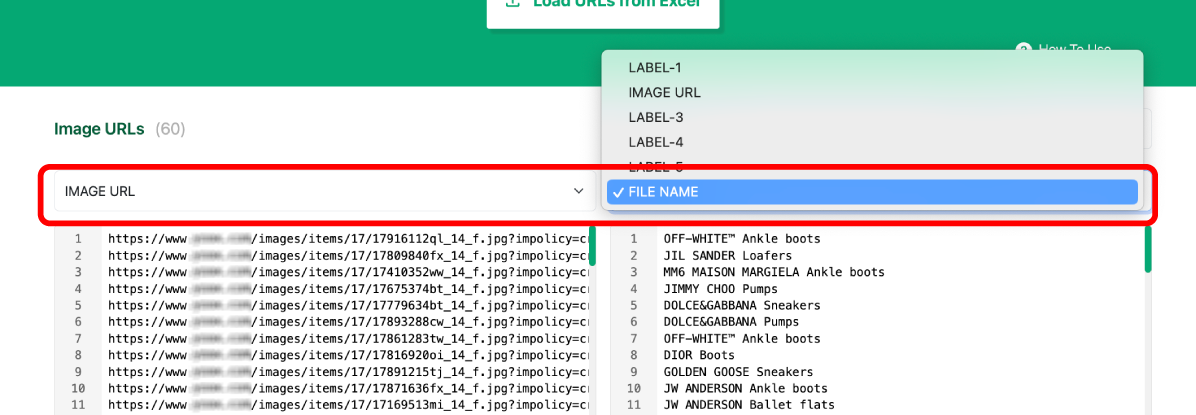This screenshot has width=1196, height=415.
Task: Click the green scrollbar of the file names list
Action: [x=1147, y=249]
